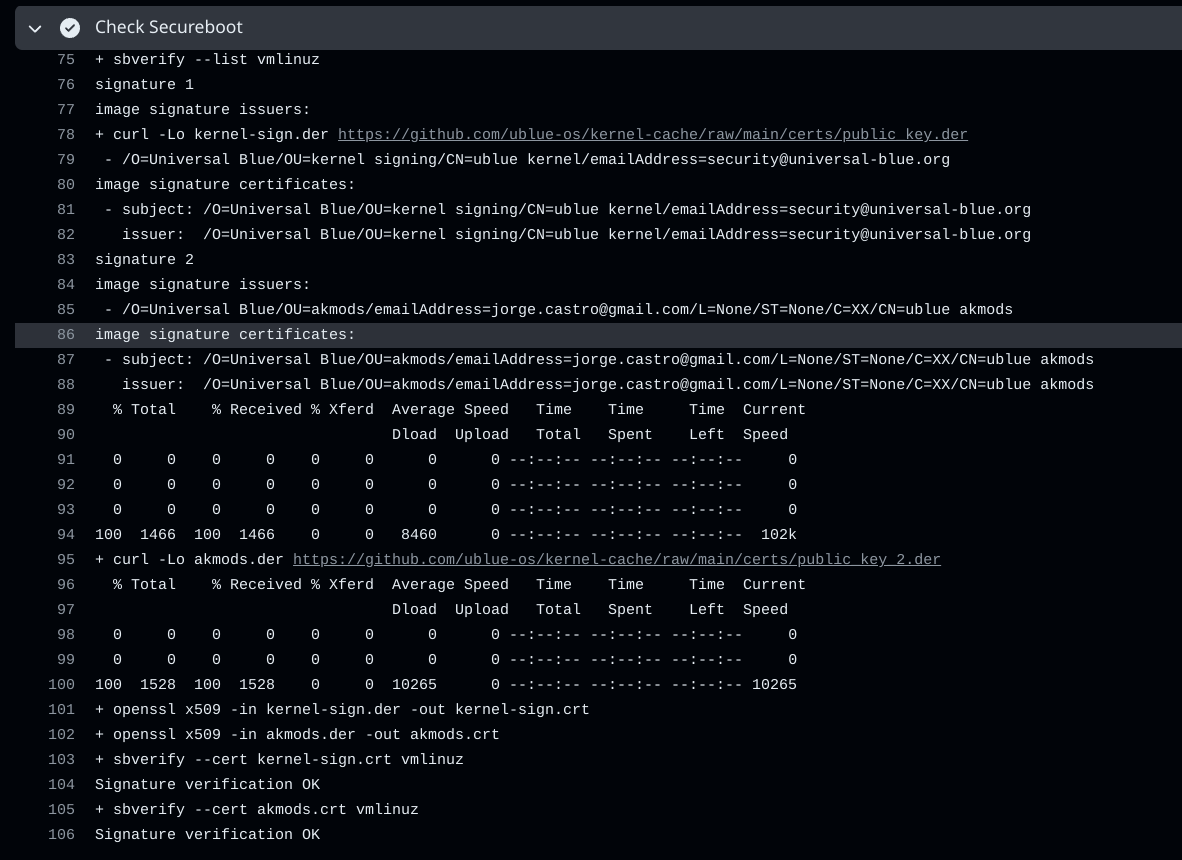
Task: Click akmods subject line on line 87
Action: tap(599, 360)
